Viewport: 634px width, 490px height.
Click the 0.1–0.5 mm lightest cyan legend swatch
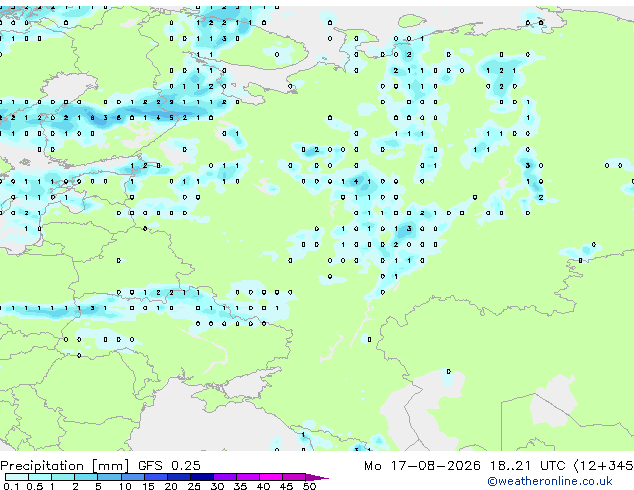pyautogui.click(x=17, y=477)
